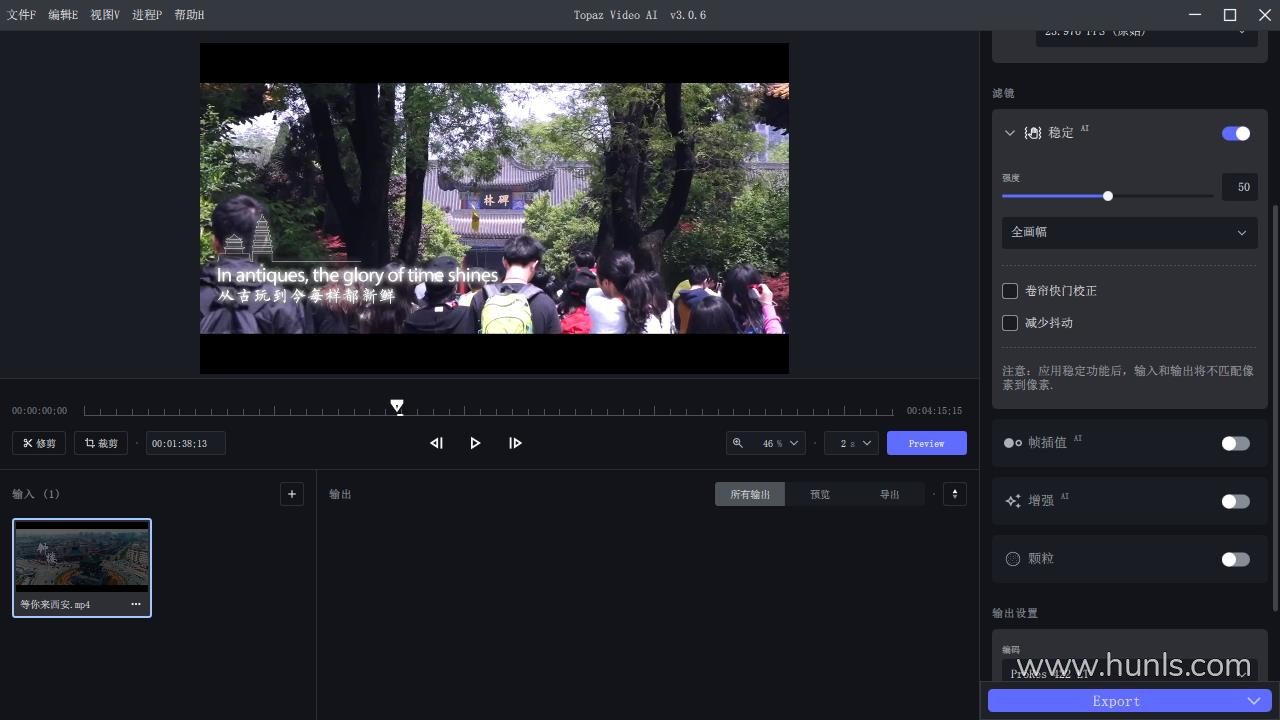This screenshot has width=1280, height=720.
Task: Click the add input plus icon
Action: (292, 494)
